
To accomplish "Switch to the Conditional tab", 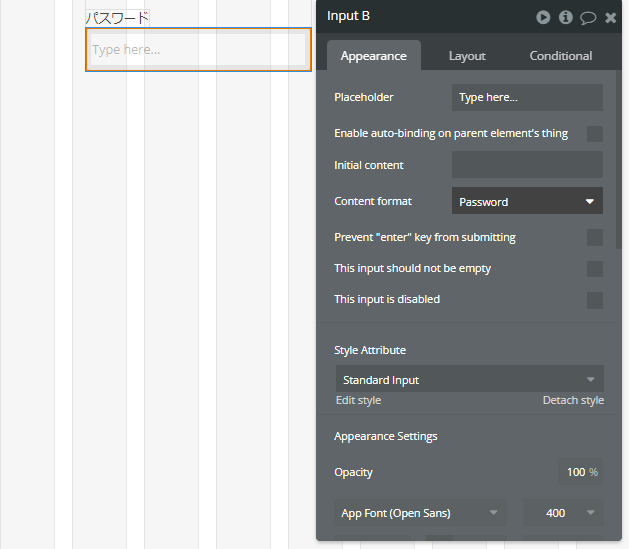I will click(560, 56).
